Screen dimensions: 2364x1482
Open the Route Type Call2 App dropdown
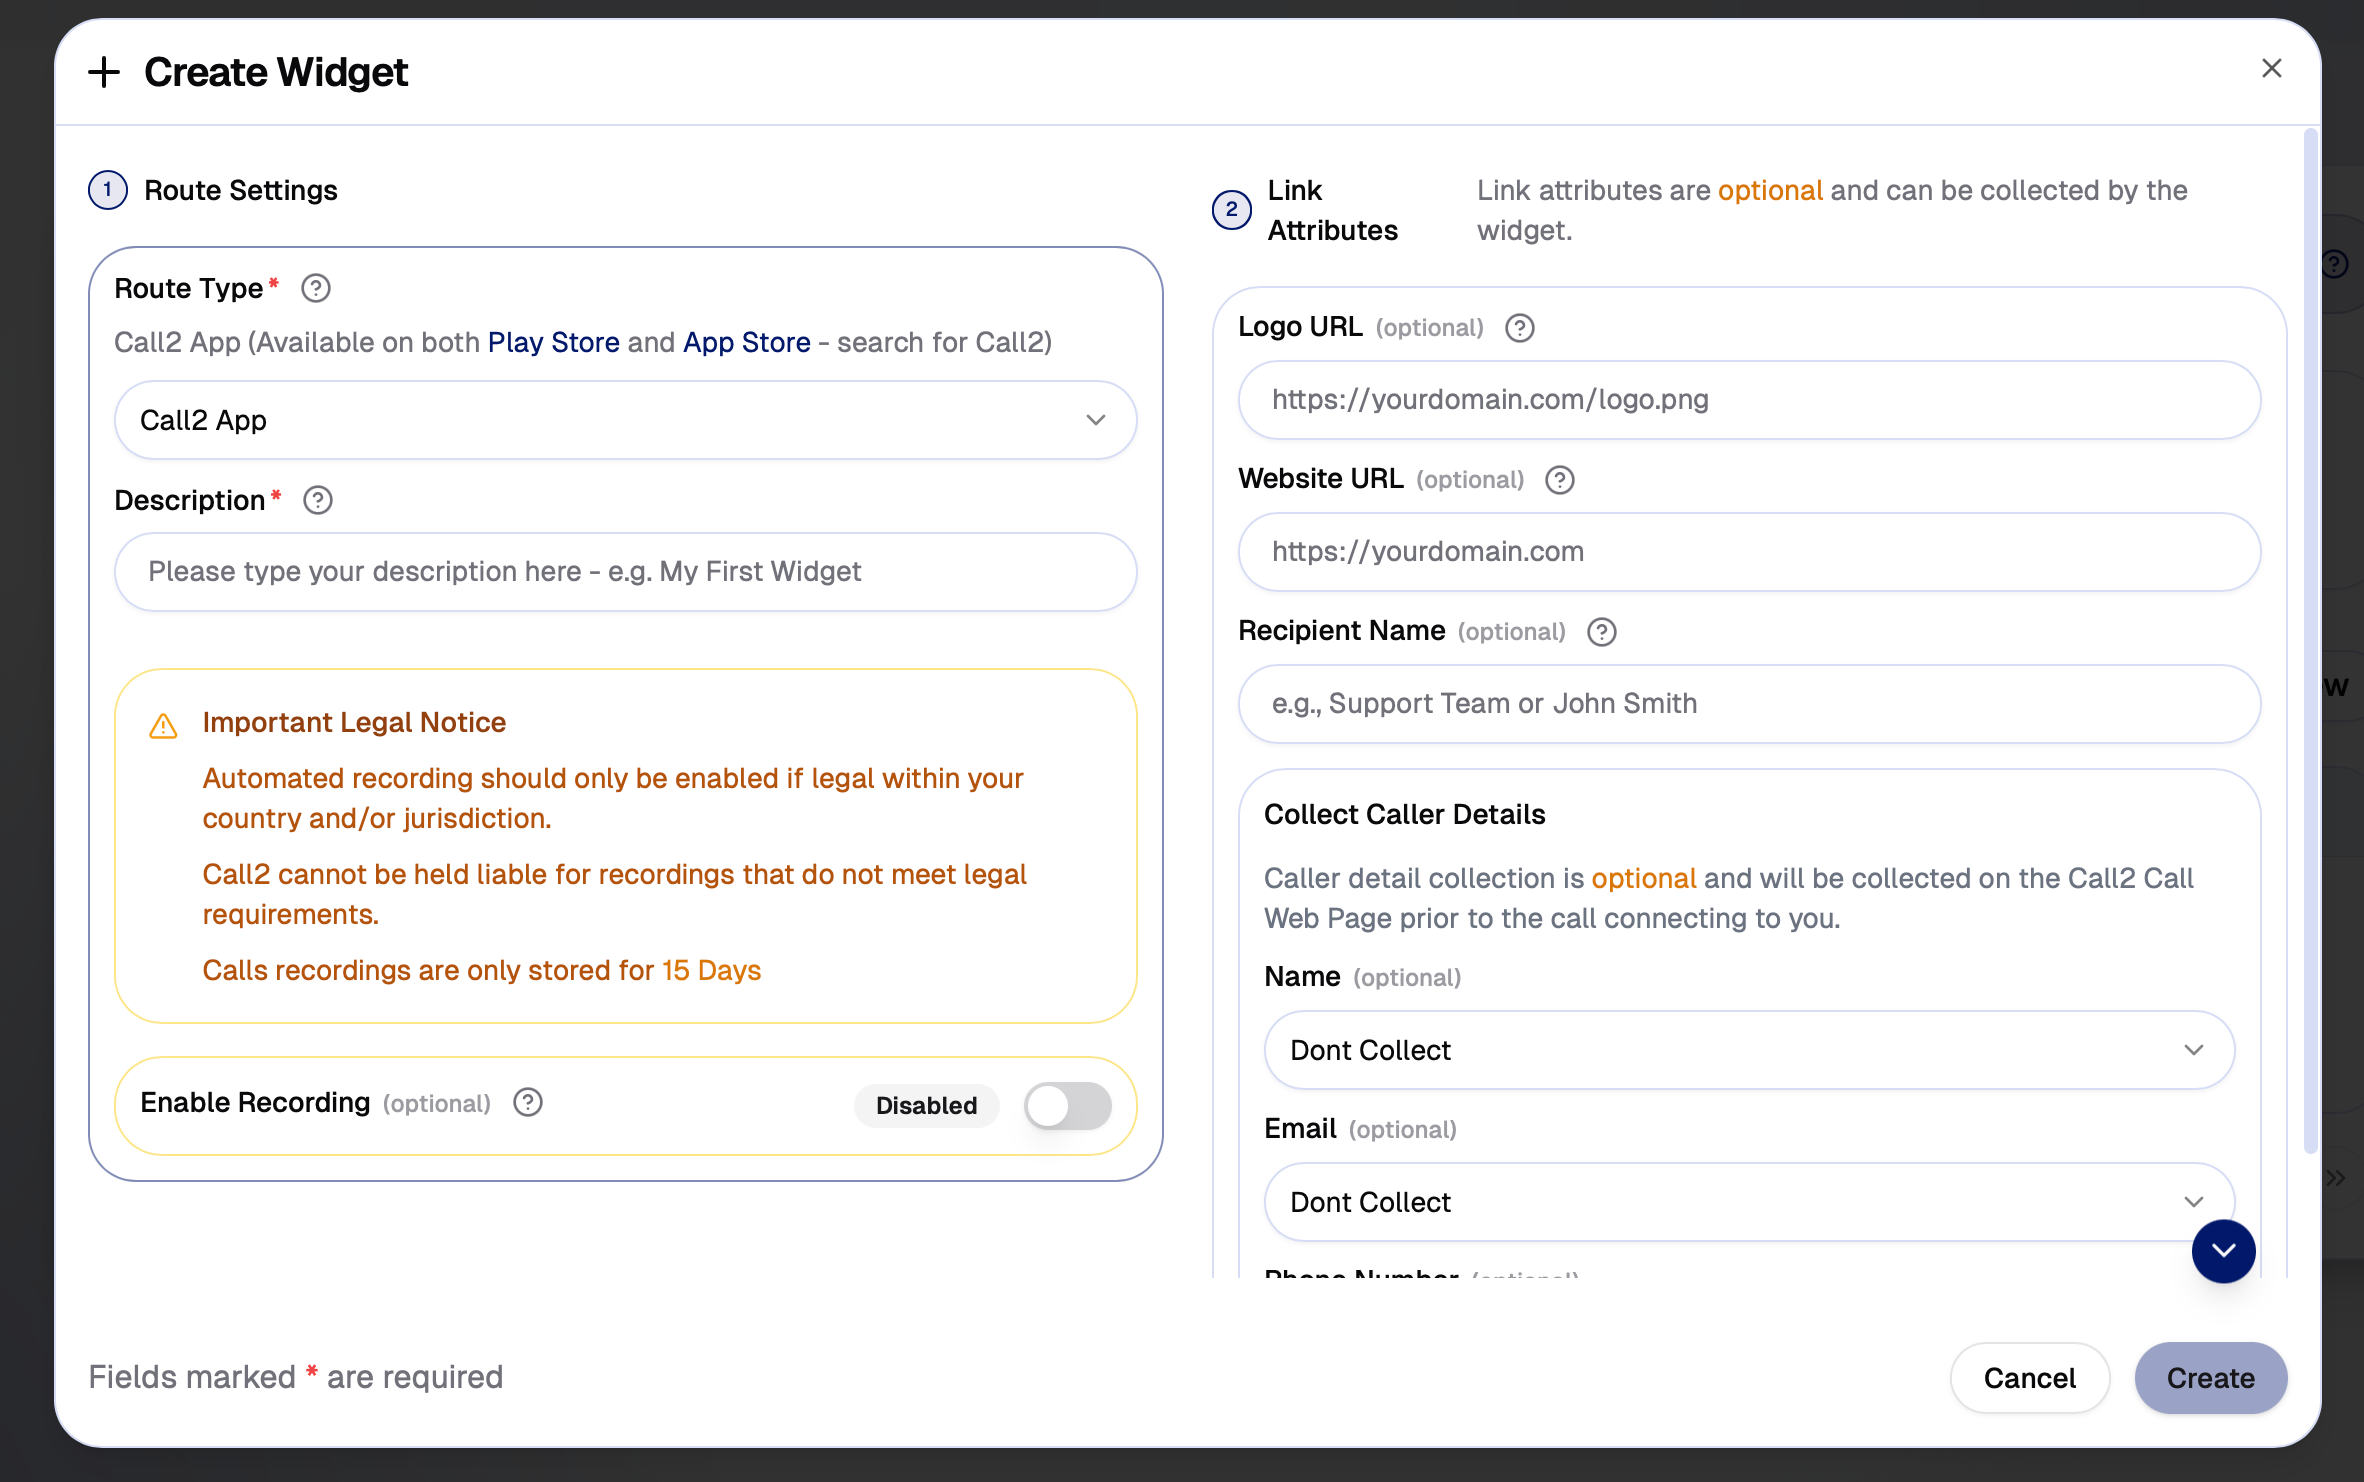pos(625,420)
